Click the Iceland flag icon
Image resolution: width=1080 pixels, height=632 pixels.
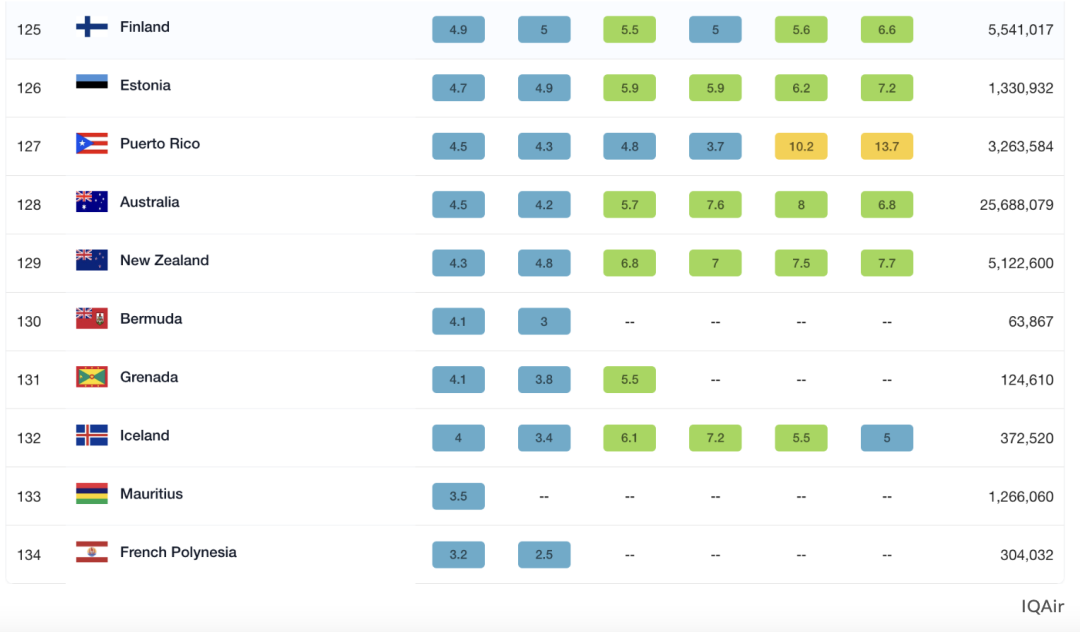pyautogui.click(x=92, y=435)
